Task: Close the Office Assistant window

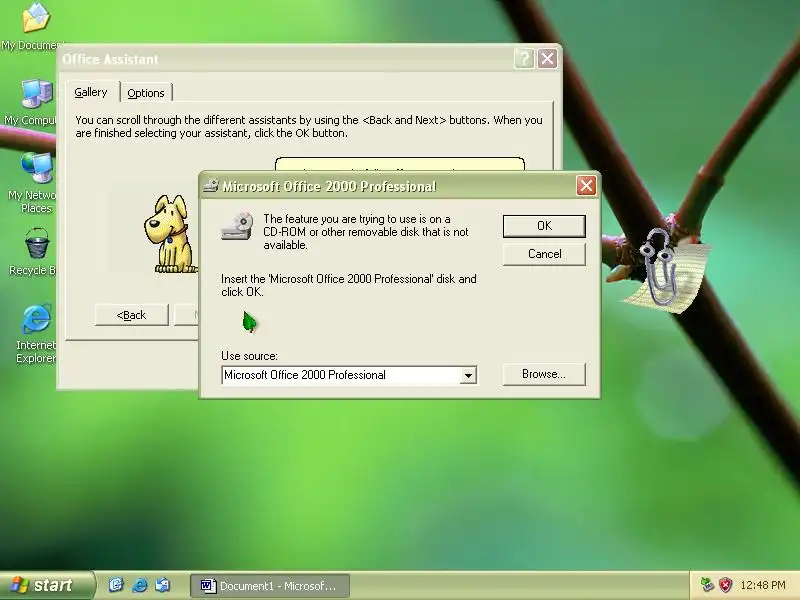Action: coord(547,59)
